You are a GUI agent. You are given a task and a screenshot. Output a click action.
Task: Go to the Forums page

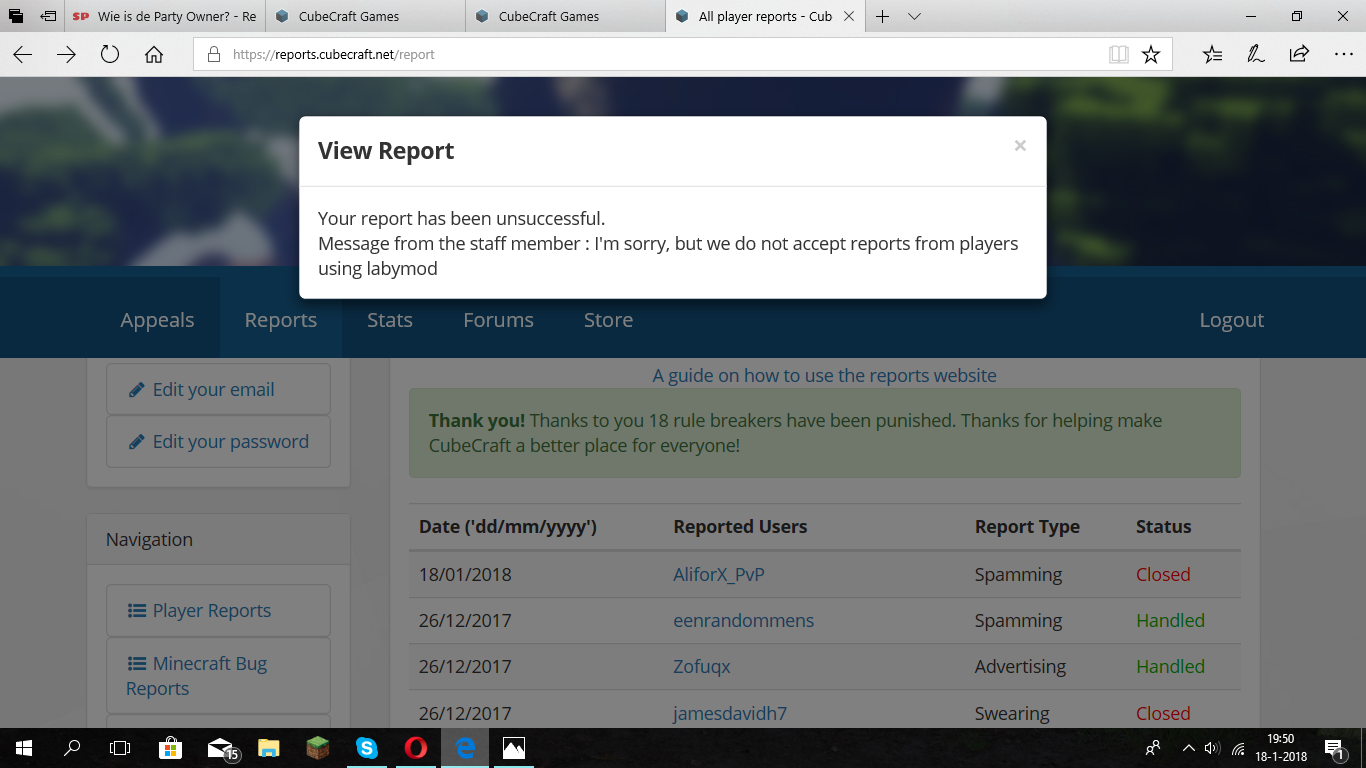pos(498,320)
